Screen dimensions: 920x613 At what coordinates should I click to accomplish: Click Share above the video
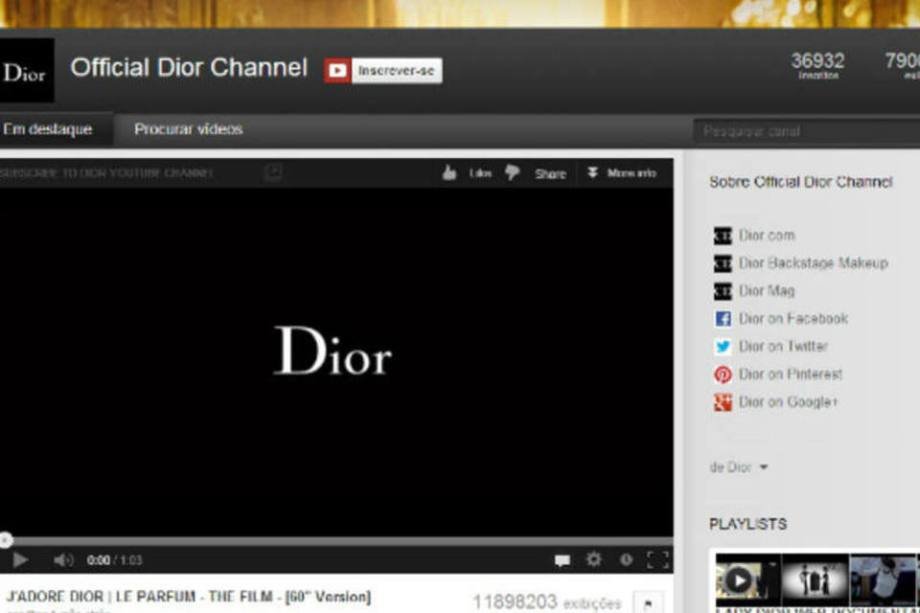(x=550, y=173)
